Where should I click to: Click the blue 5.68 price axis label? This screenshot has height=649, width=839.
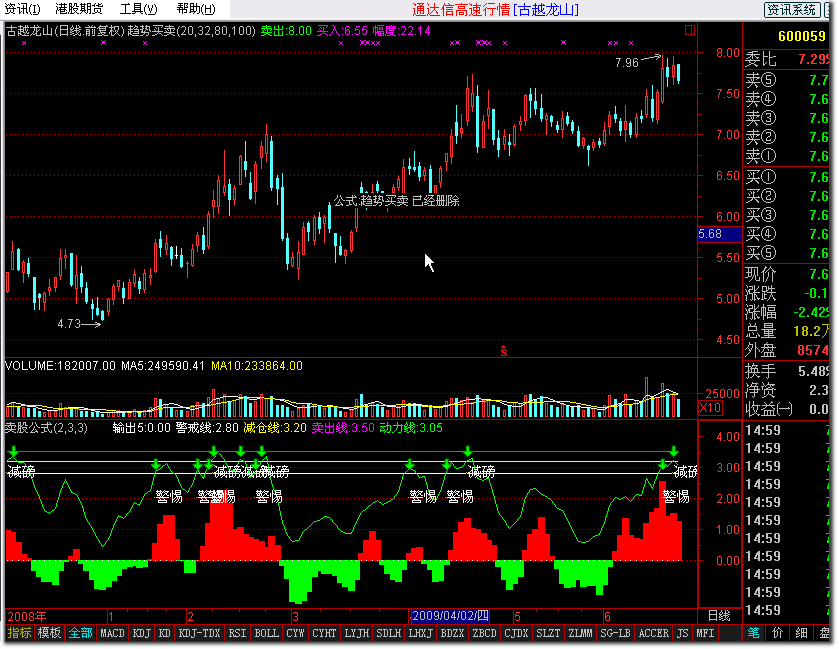720,234
